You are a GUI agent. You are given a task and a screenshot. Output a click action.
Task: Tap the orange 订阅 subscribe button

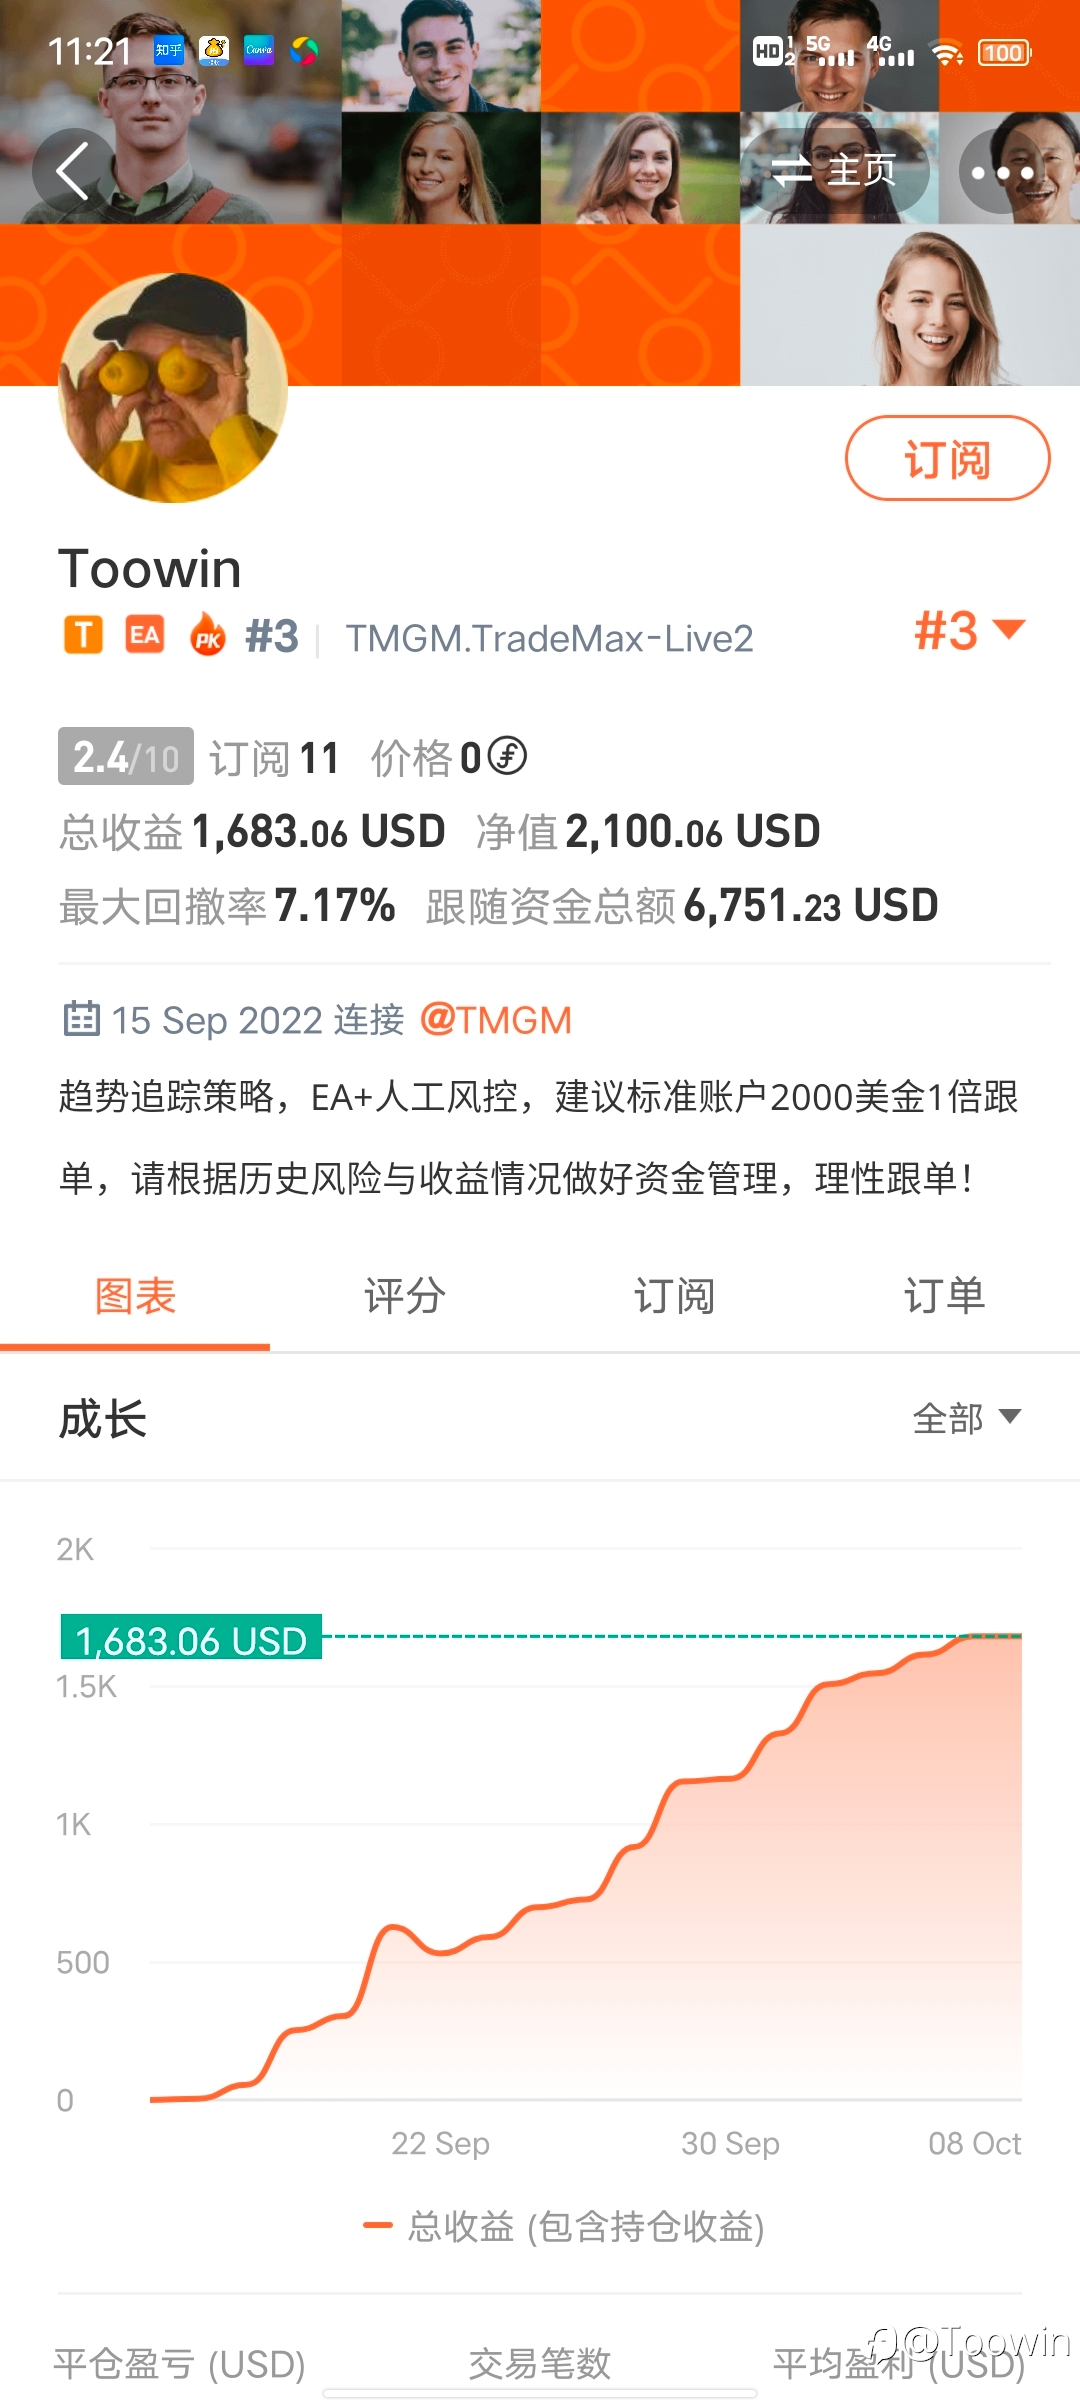click(947, 458)
